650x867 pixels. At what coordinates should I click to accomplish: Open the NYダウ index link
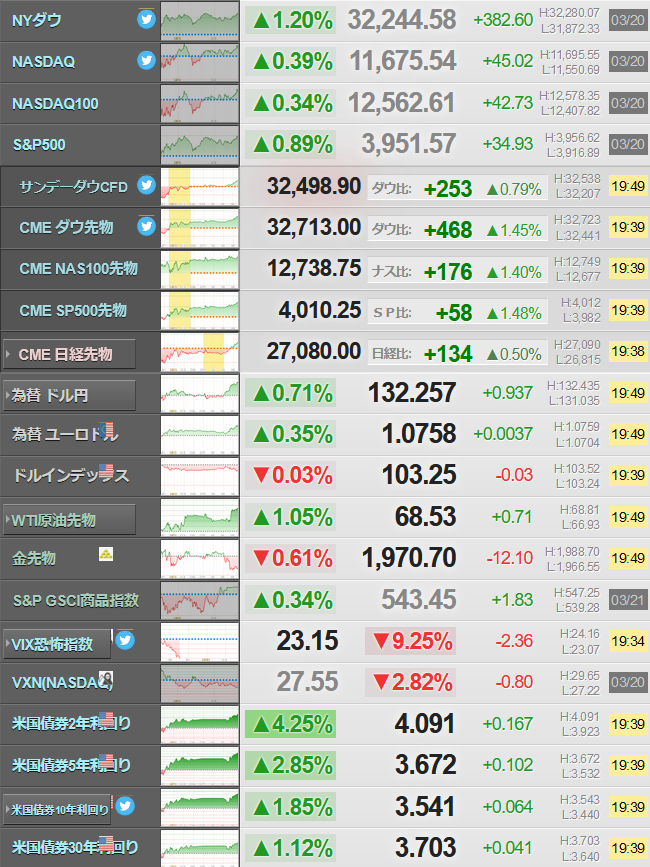pyautogui.click(x=37, y=21)
